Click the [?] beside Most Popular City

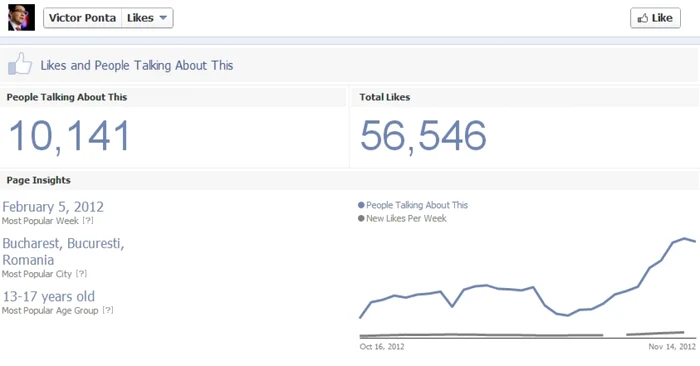point(81,274)
